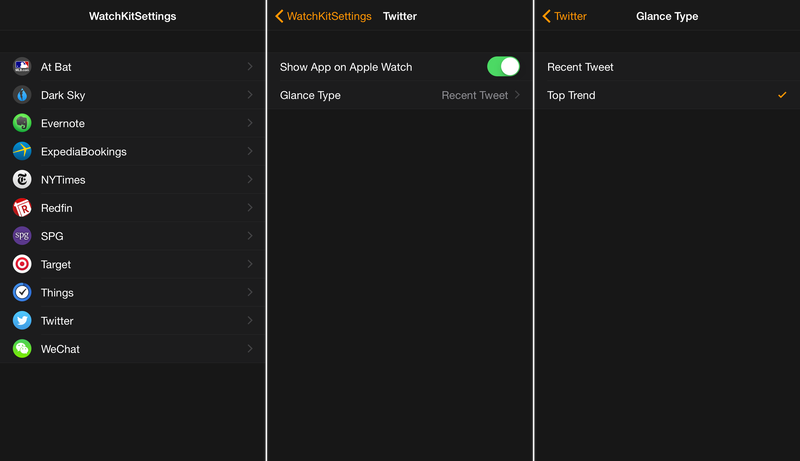Viewport: 800px width, 461px height.
Task: Click the Glance Type row label
Action: 310,95
